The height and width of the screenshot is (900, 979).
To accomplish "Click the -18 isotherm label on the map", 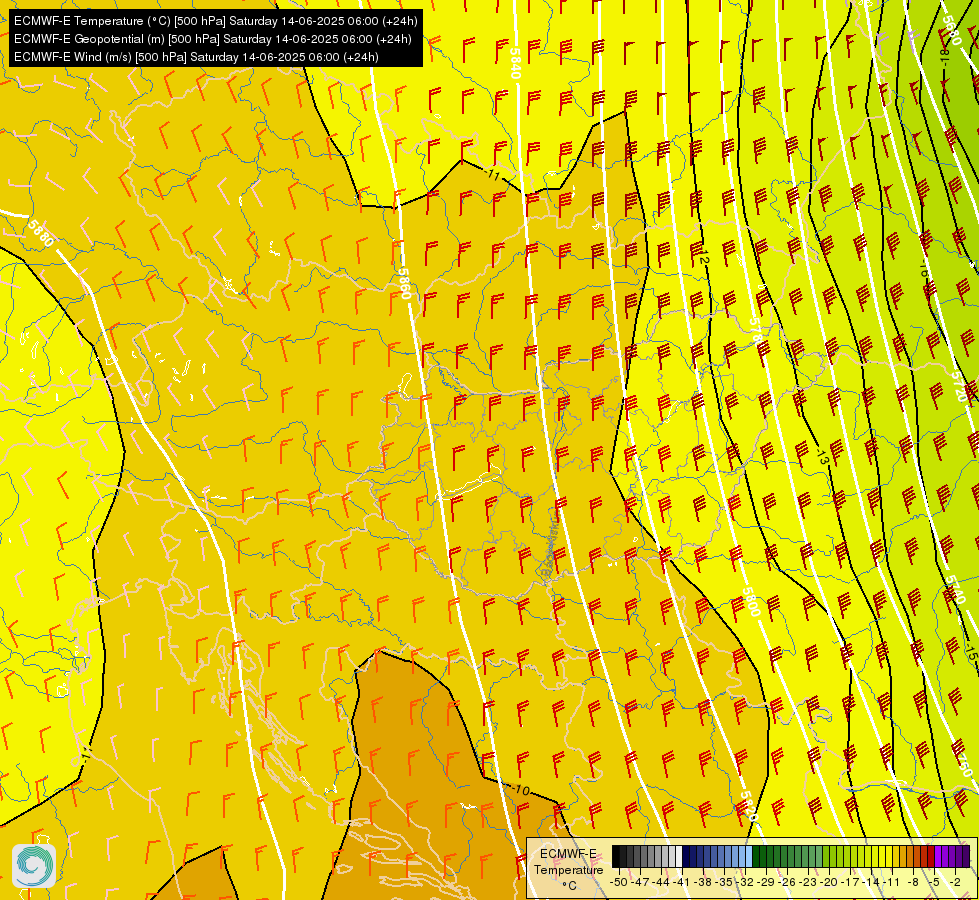I will [944, 57].
